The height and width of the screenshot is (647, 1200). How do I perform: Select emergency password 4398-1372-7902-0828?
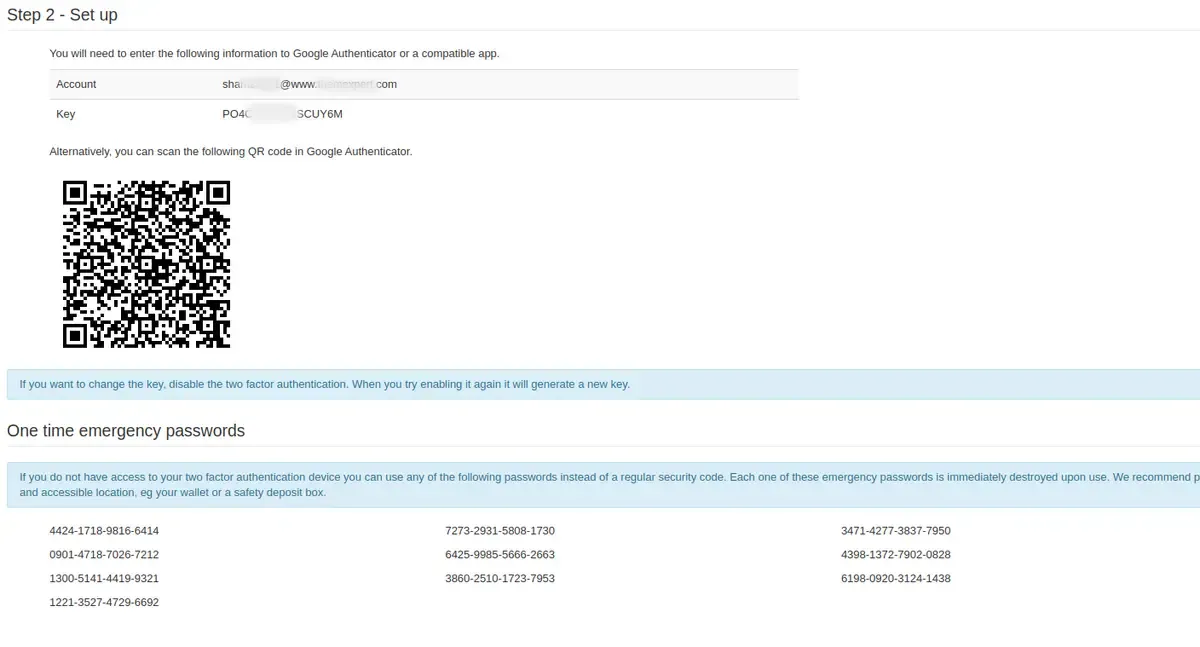coord(896,555)
